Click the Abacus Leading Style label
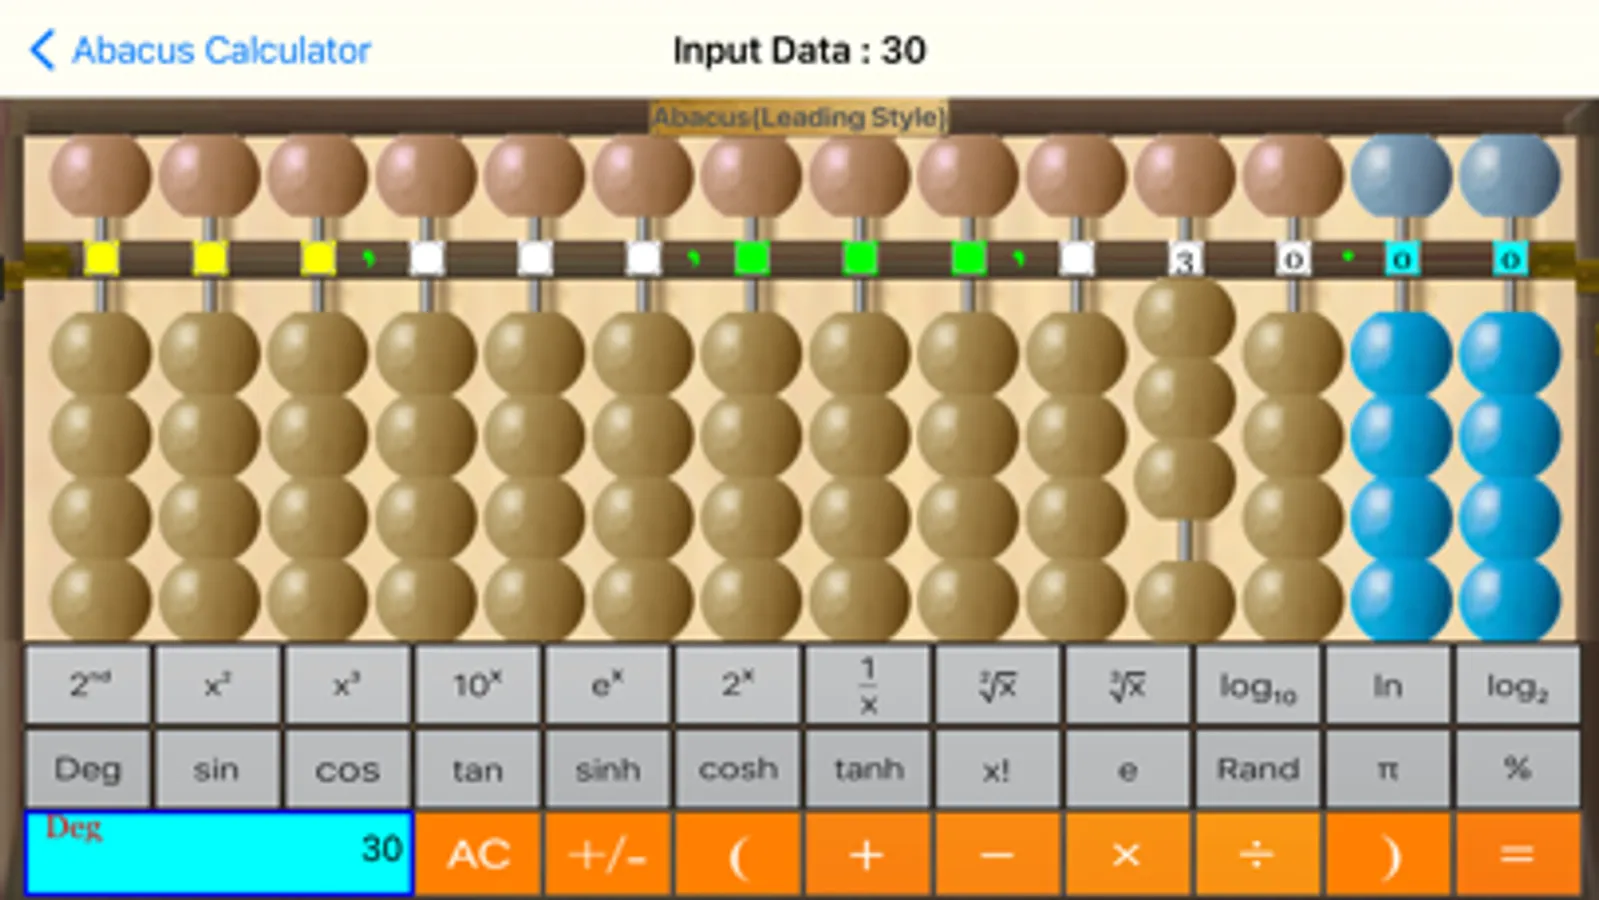 point(799,117)
